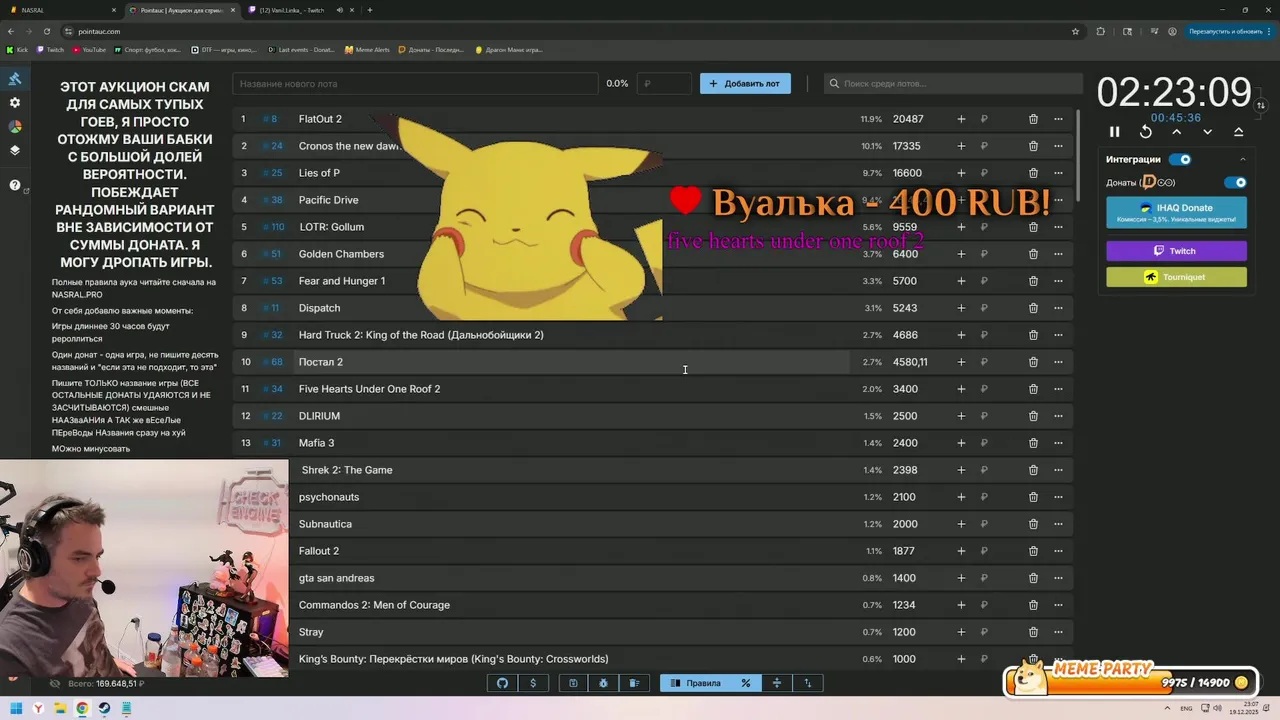Screen dimensions: 1280x720
Task: Connect the Twitch integration
Action: point(1176,251)
